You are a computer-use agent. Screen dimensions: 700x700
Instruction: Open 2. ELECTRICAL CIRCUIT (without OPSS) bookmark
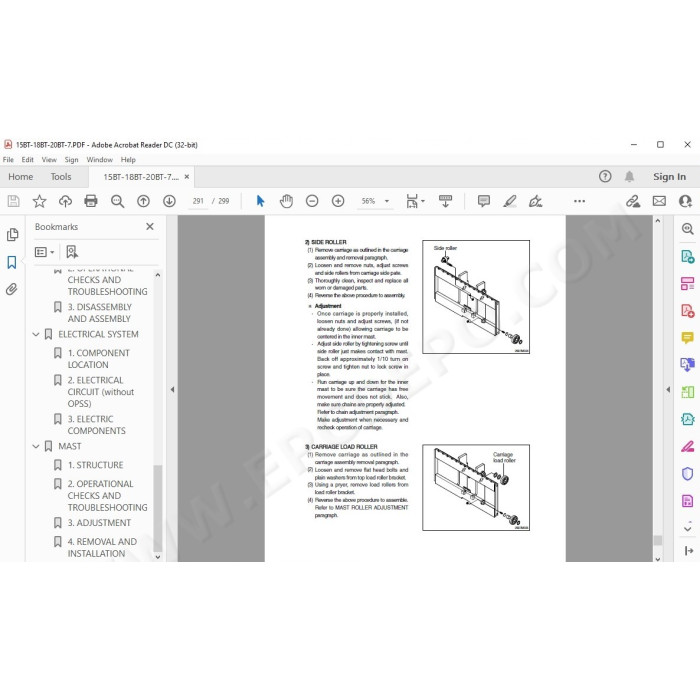(101, 392)
